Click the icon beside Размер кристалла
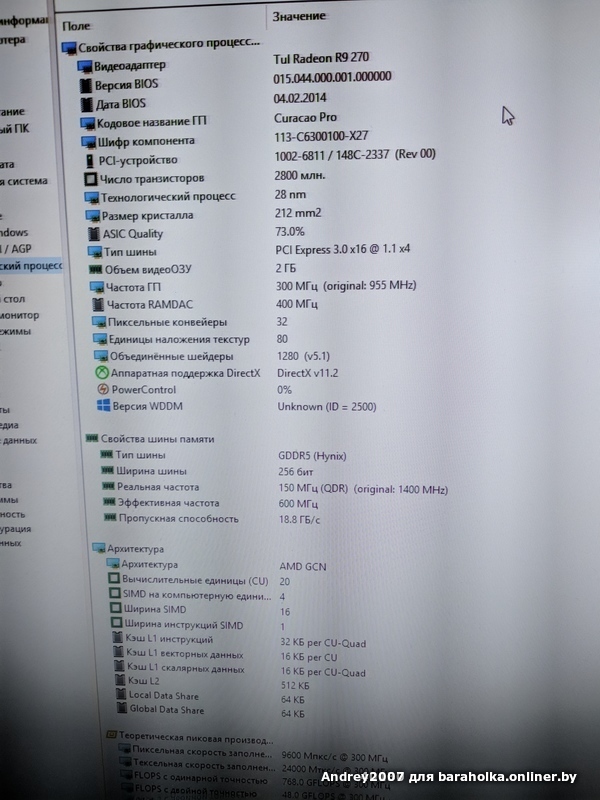The width and height of the screenshot is (600, 800). click(x=93, y=216)
